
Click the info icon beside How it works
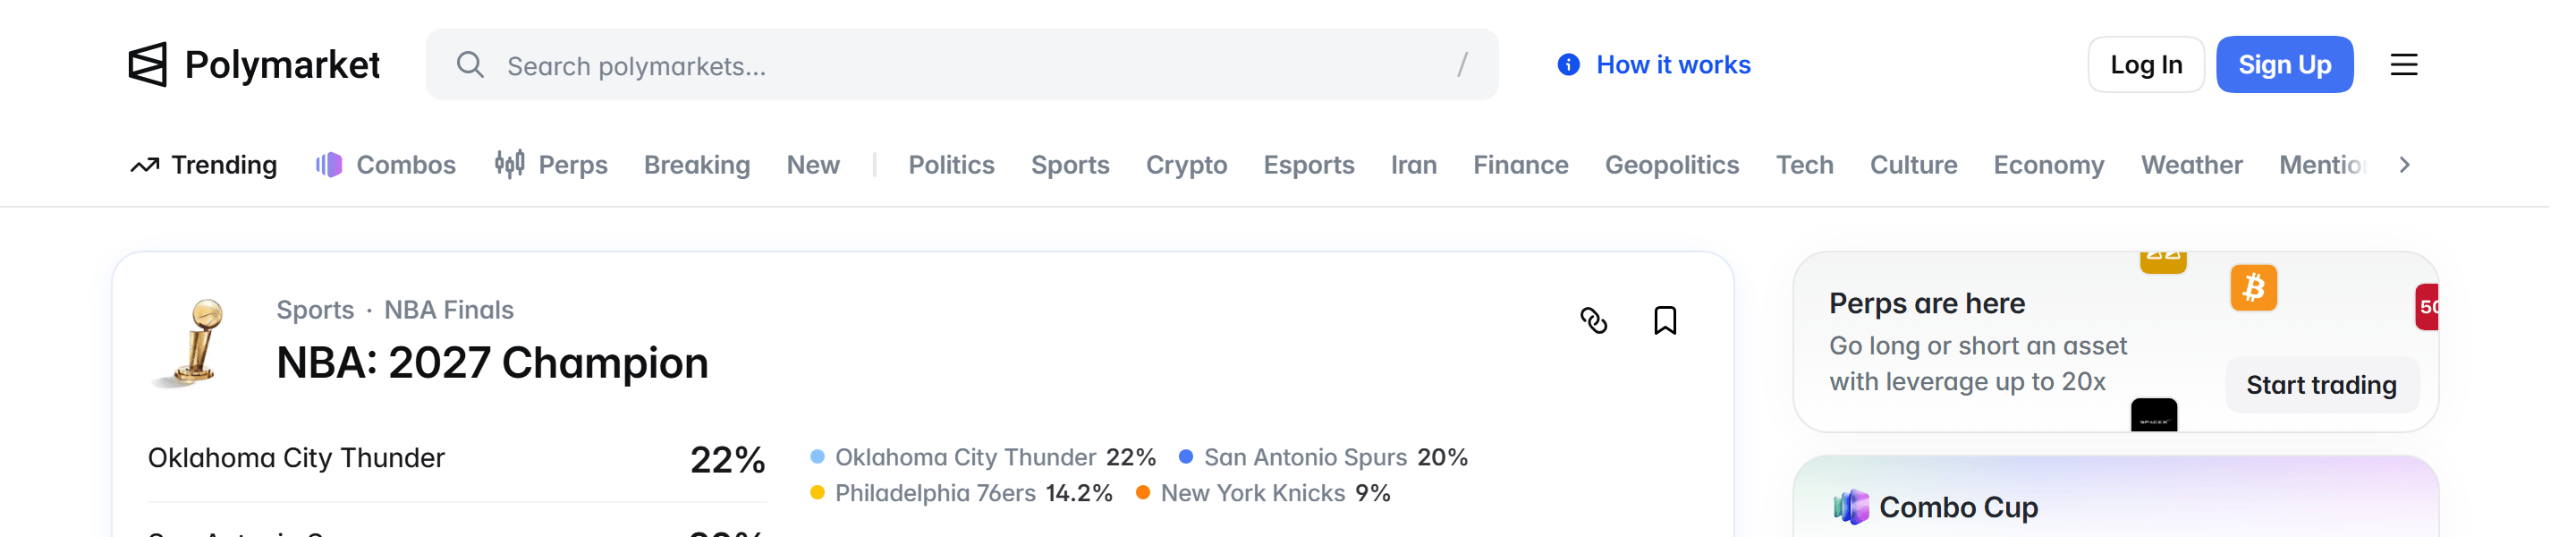click(x=1568, y=65)
